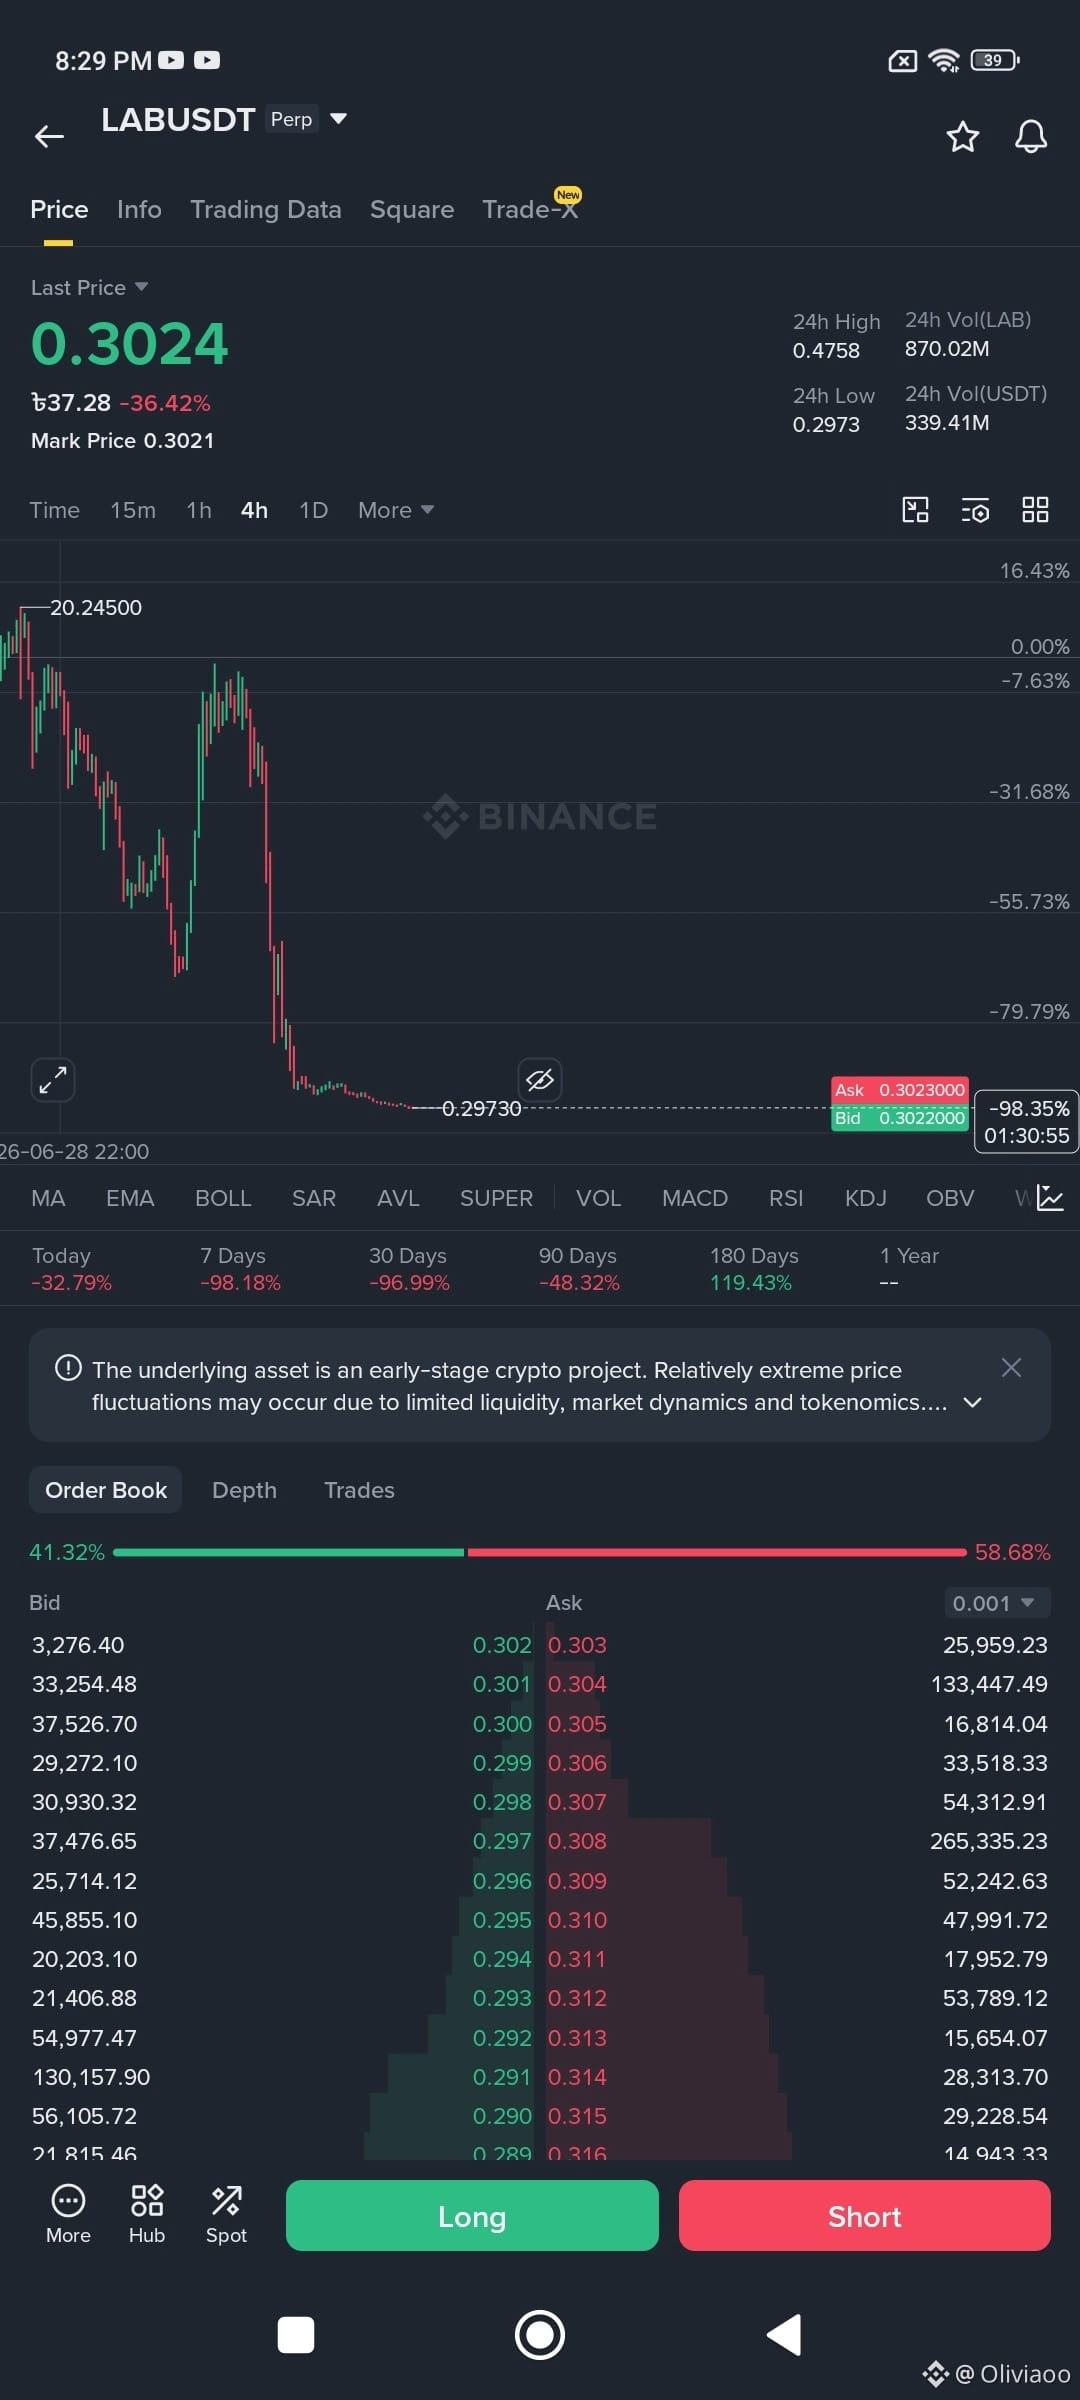
Task: Toggle the SAR indicator
Action: pos(314,1198)
